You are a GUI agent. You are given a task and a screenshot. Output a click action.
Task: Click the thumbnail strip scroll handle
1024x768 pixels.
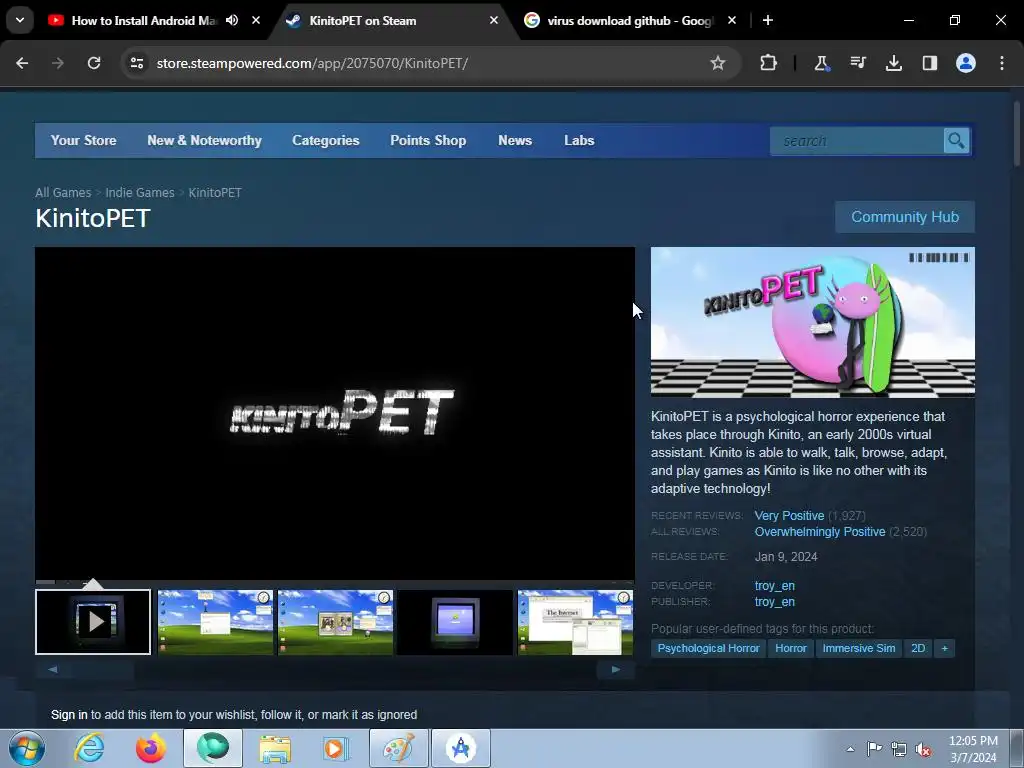coord(103,669)
